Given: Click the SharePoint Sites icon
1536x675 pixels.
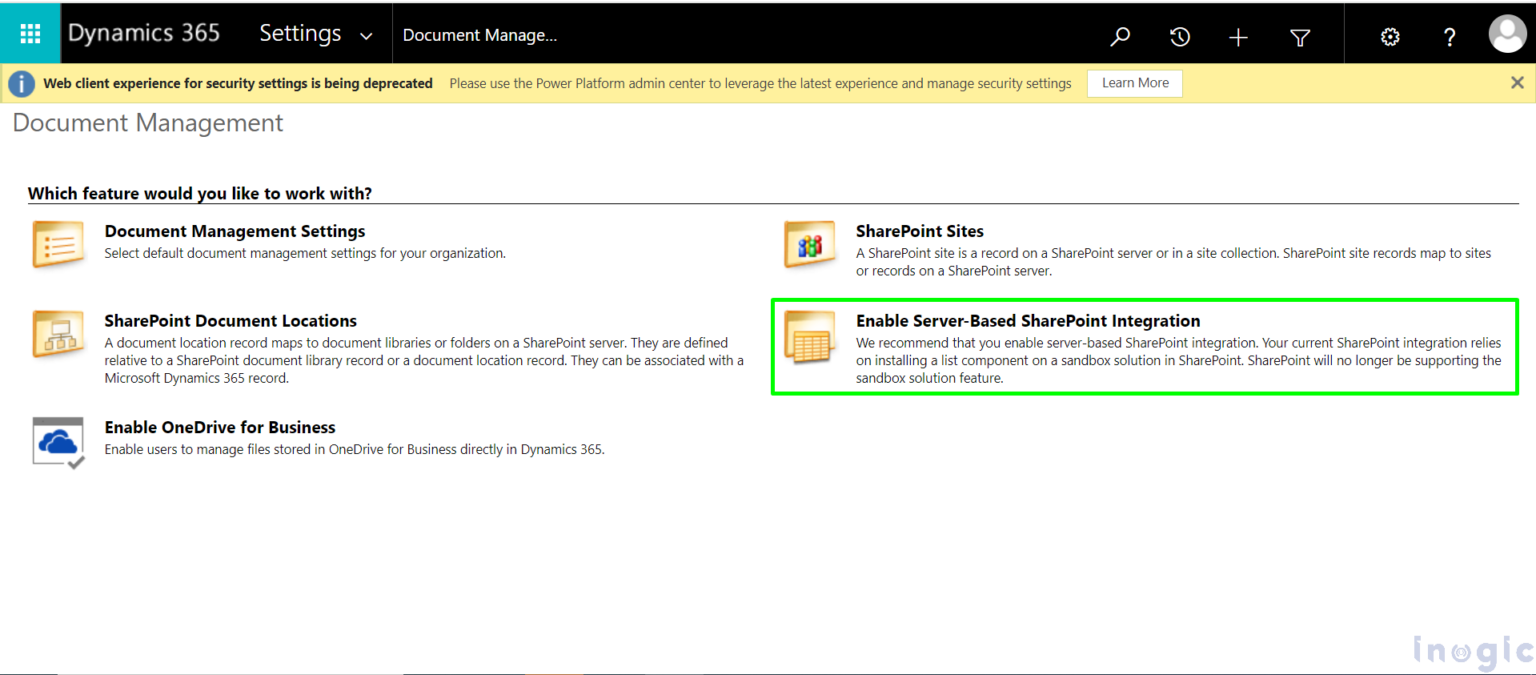Looking at the screenshot, I should click(810, 244).
